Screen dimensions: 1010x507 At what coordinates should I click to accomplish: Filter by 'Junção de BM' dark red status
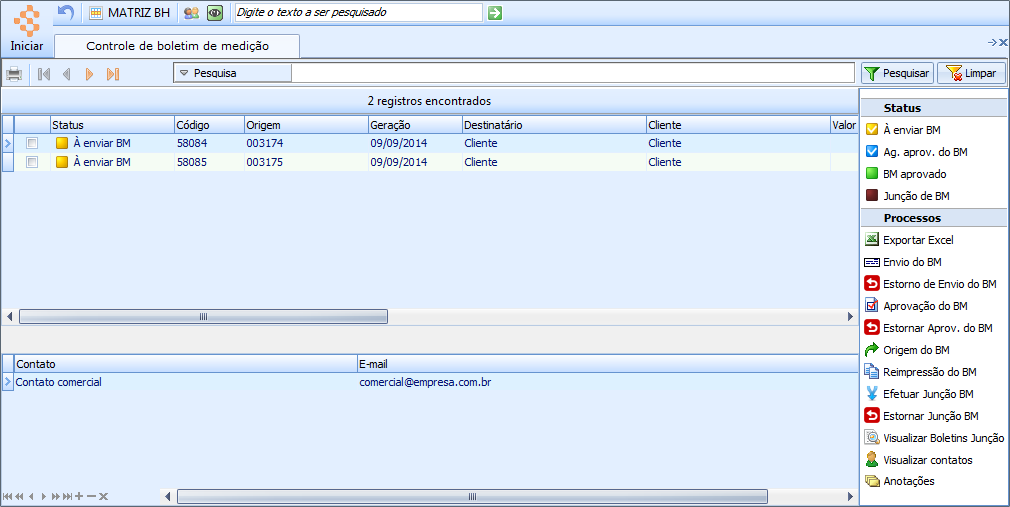point(908,196)
